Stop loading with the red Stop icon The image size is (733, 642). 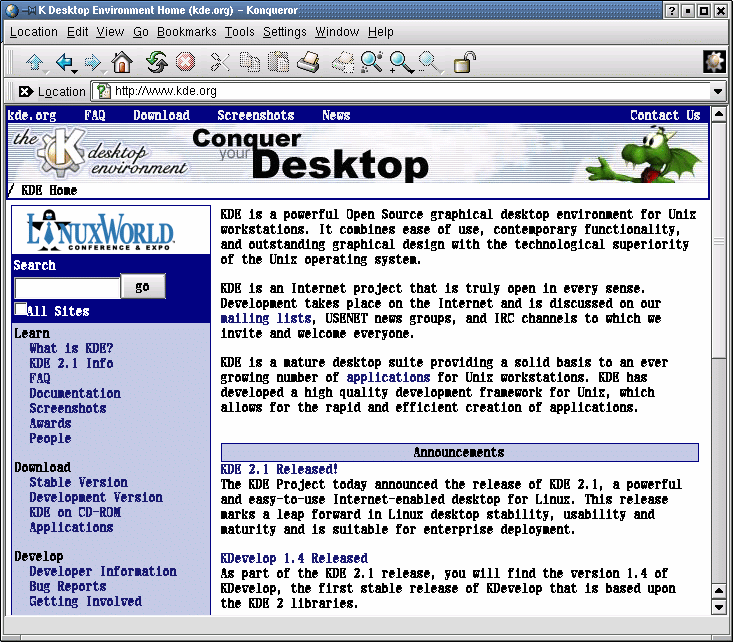point(185,62)
